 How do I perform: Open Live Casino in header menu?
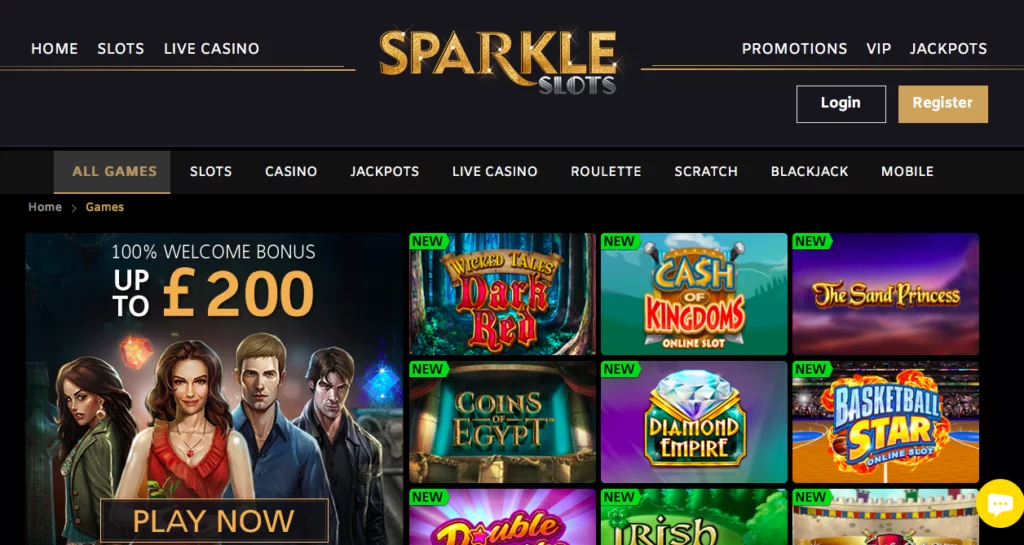tap(211, 49)
